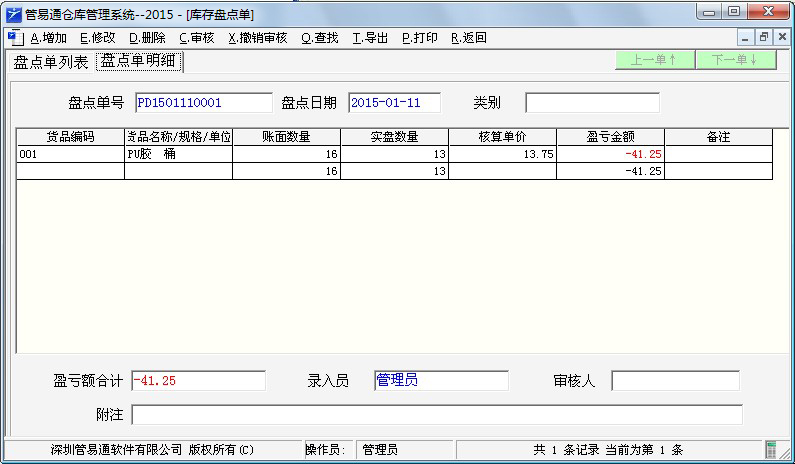Close the inner 库存盘点单 document window

point(780,38)
